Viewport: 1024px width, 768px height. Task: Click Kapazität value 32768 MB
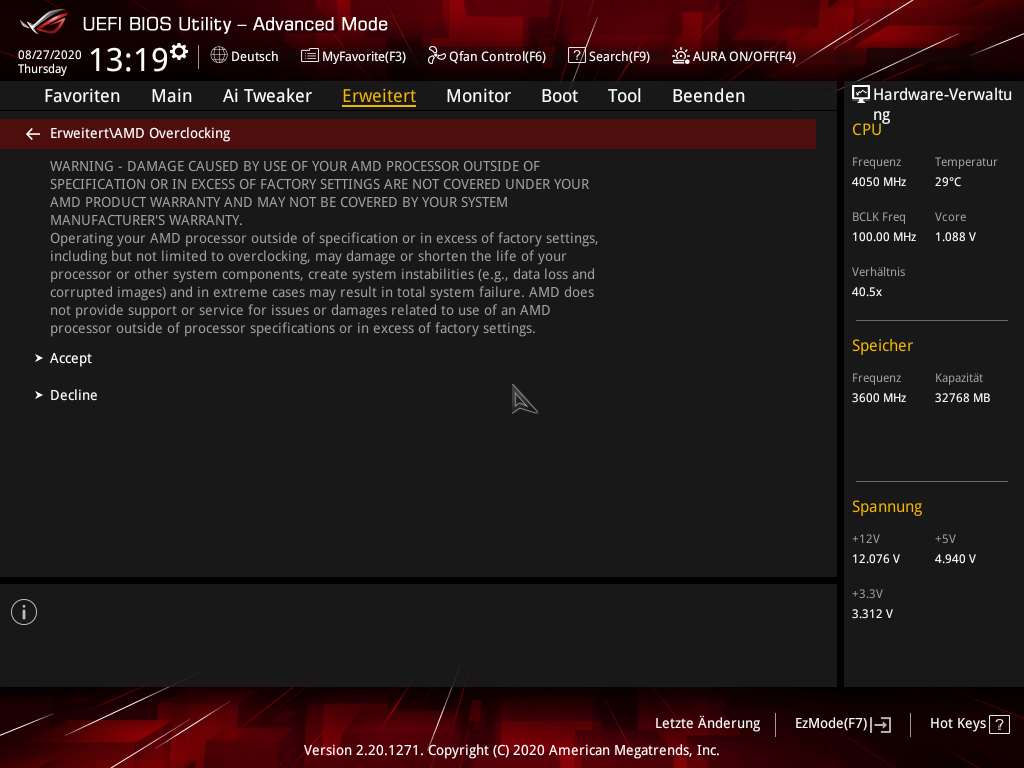point(962,398)
